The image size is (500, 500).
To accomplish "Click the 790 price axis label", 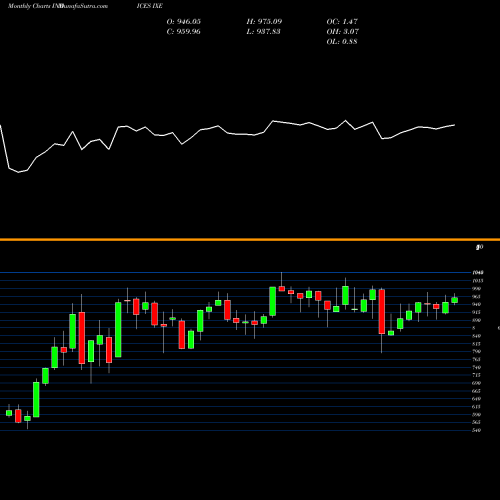I will pos(477,351).
